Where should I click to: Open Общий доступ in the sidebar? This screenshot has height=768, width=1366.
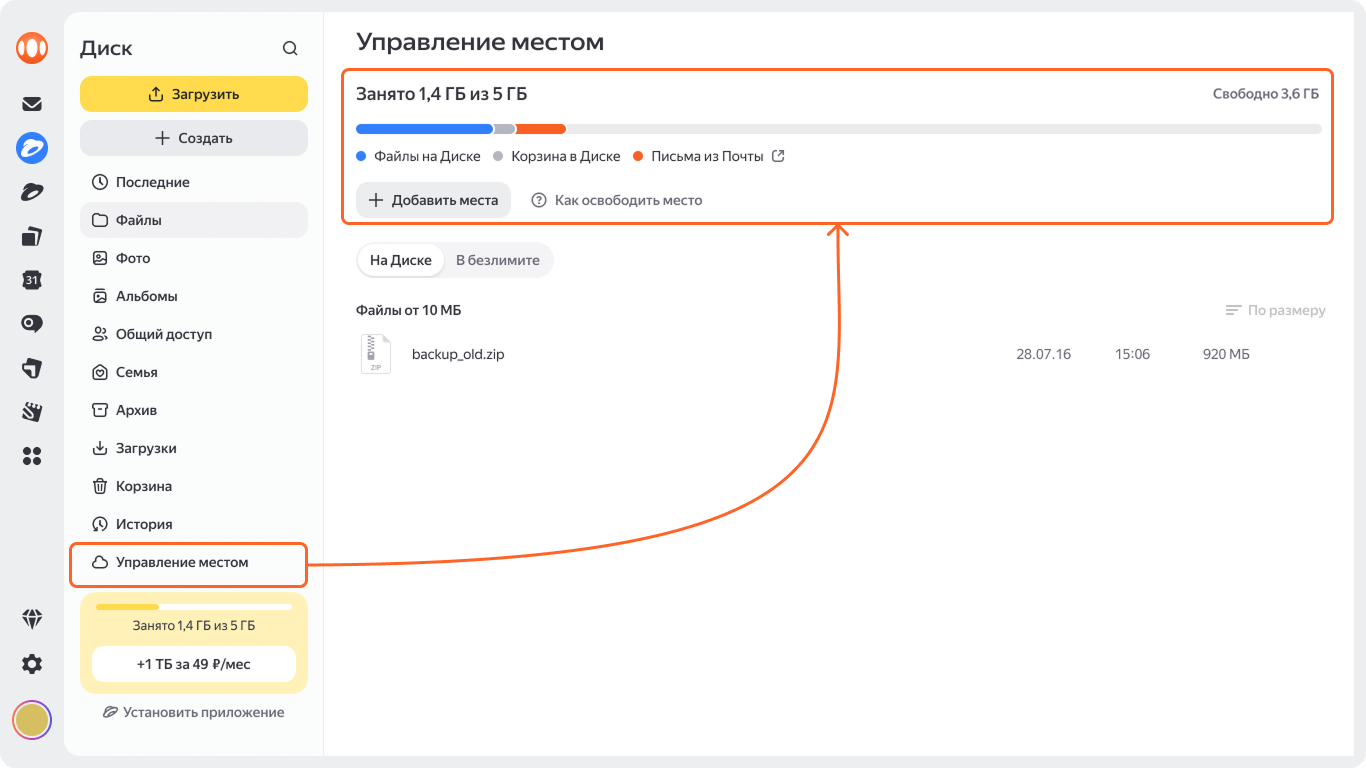pos(194,334)
